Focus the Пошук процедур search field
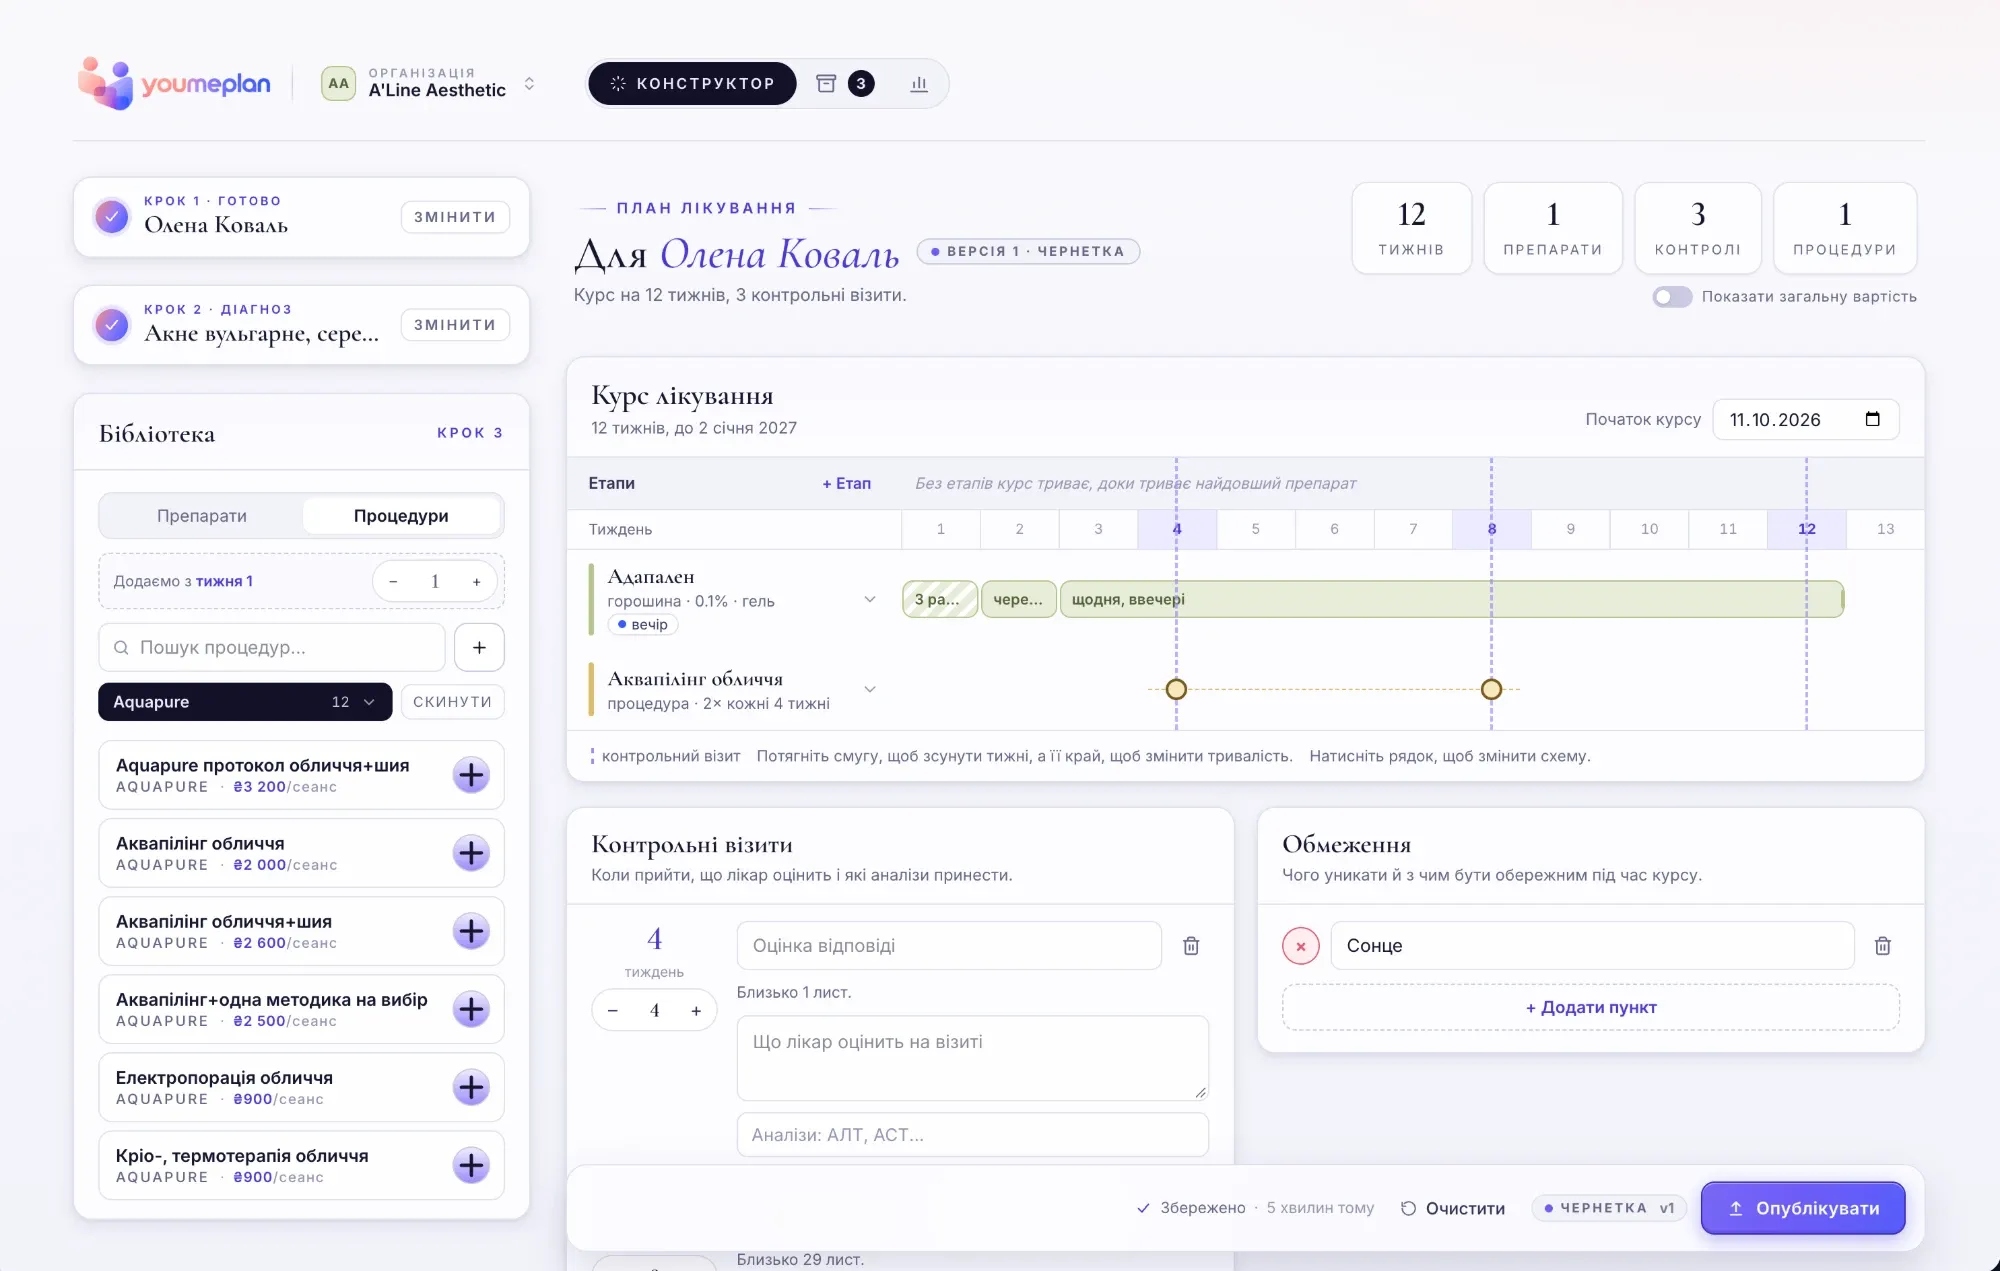2000x1271 pixels. [x=272, y=648]
